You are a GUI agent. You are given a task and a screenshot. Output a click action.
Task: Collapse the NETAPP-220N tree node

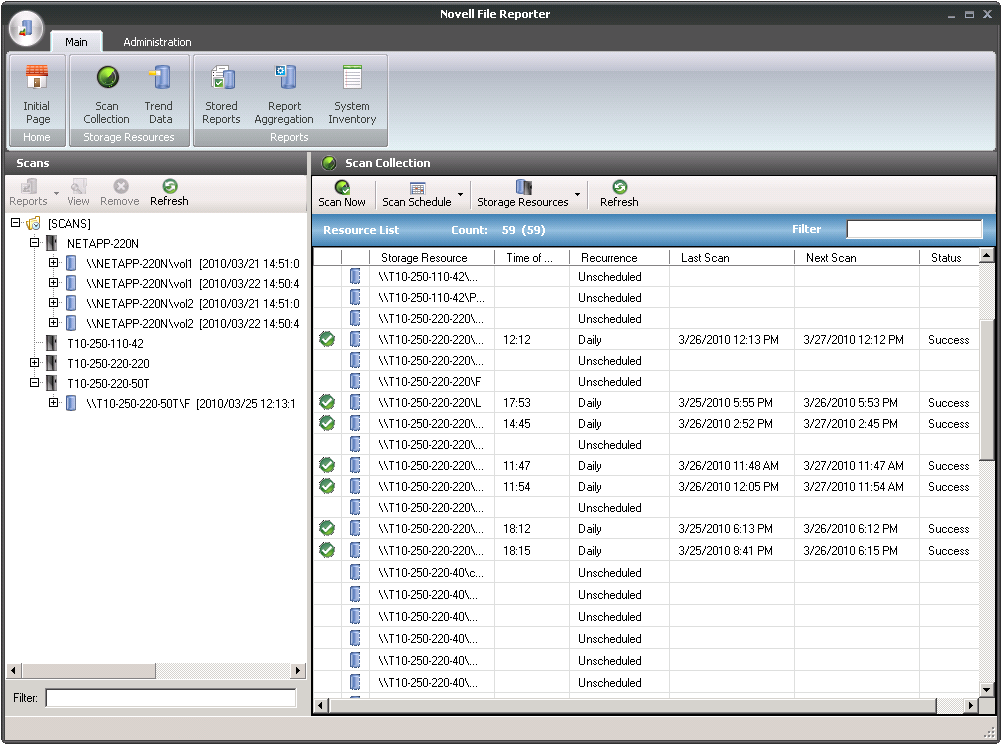point(35,243)
